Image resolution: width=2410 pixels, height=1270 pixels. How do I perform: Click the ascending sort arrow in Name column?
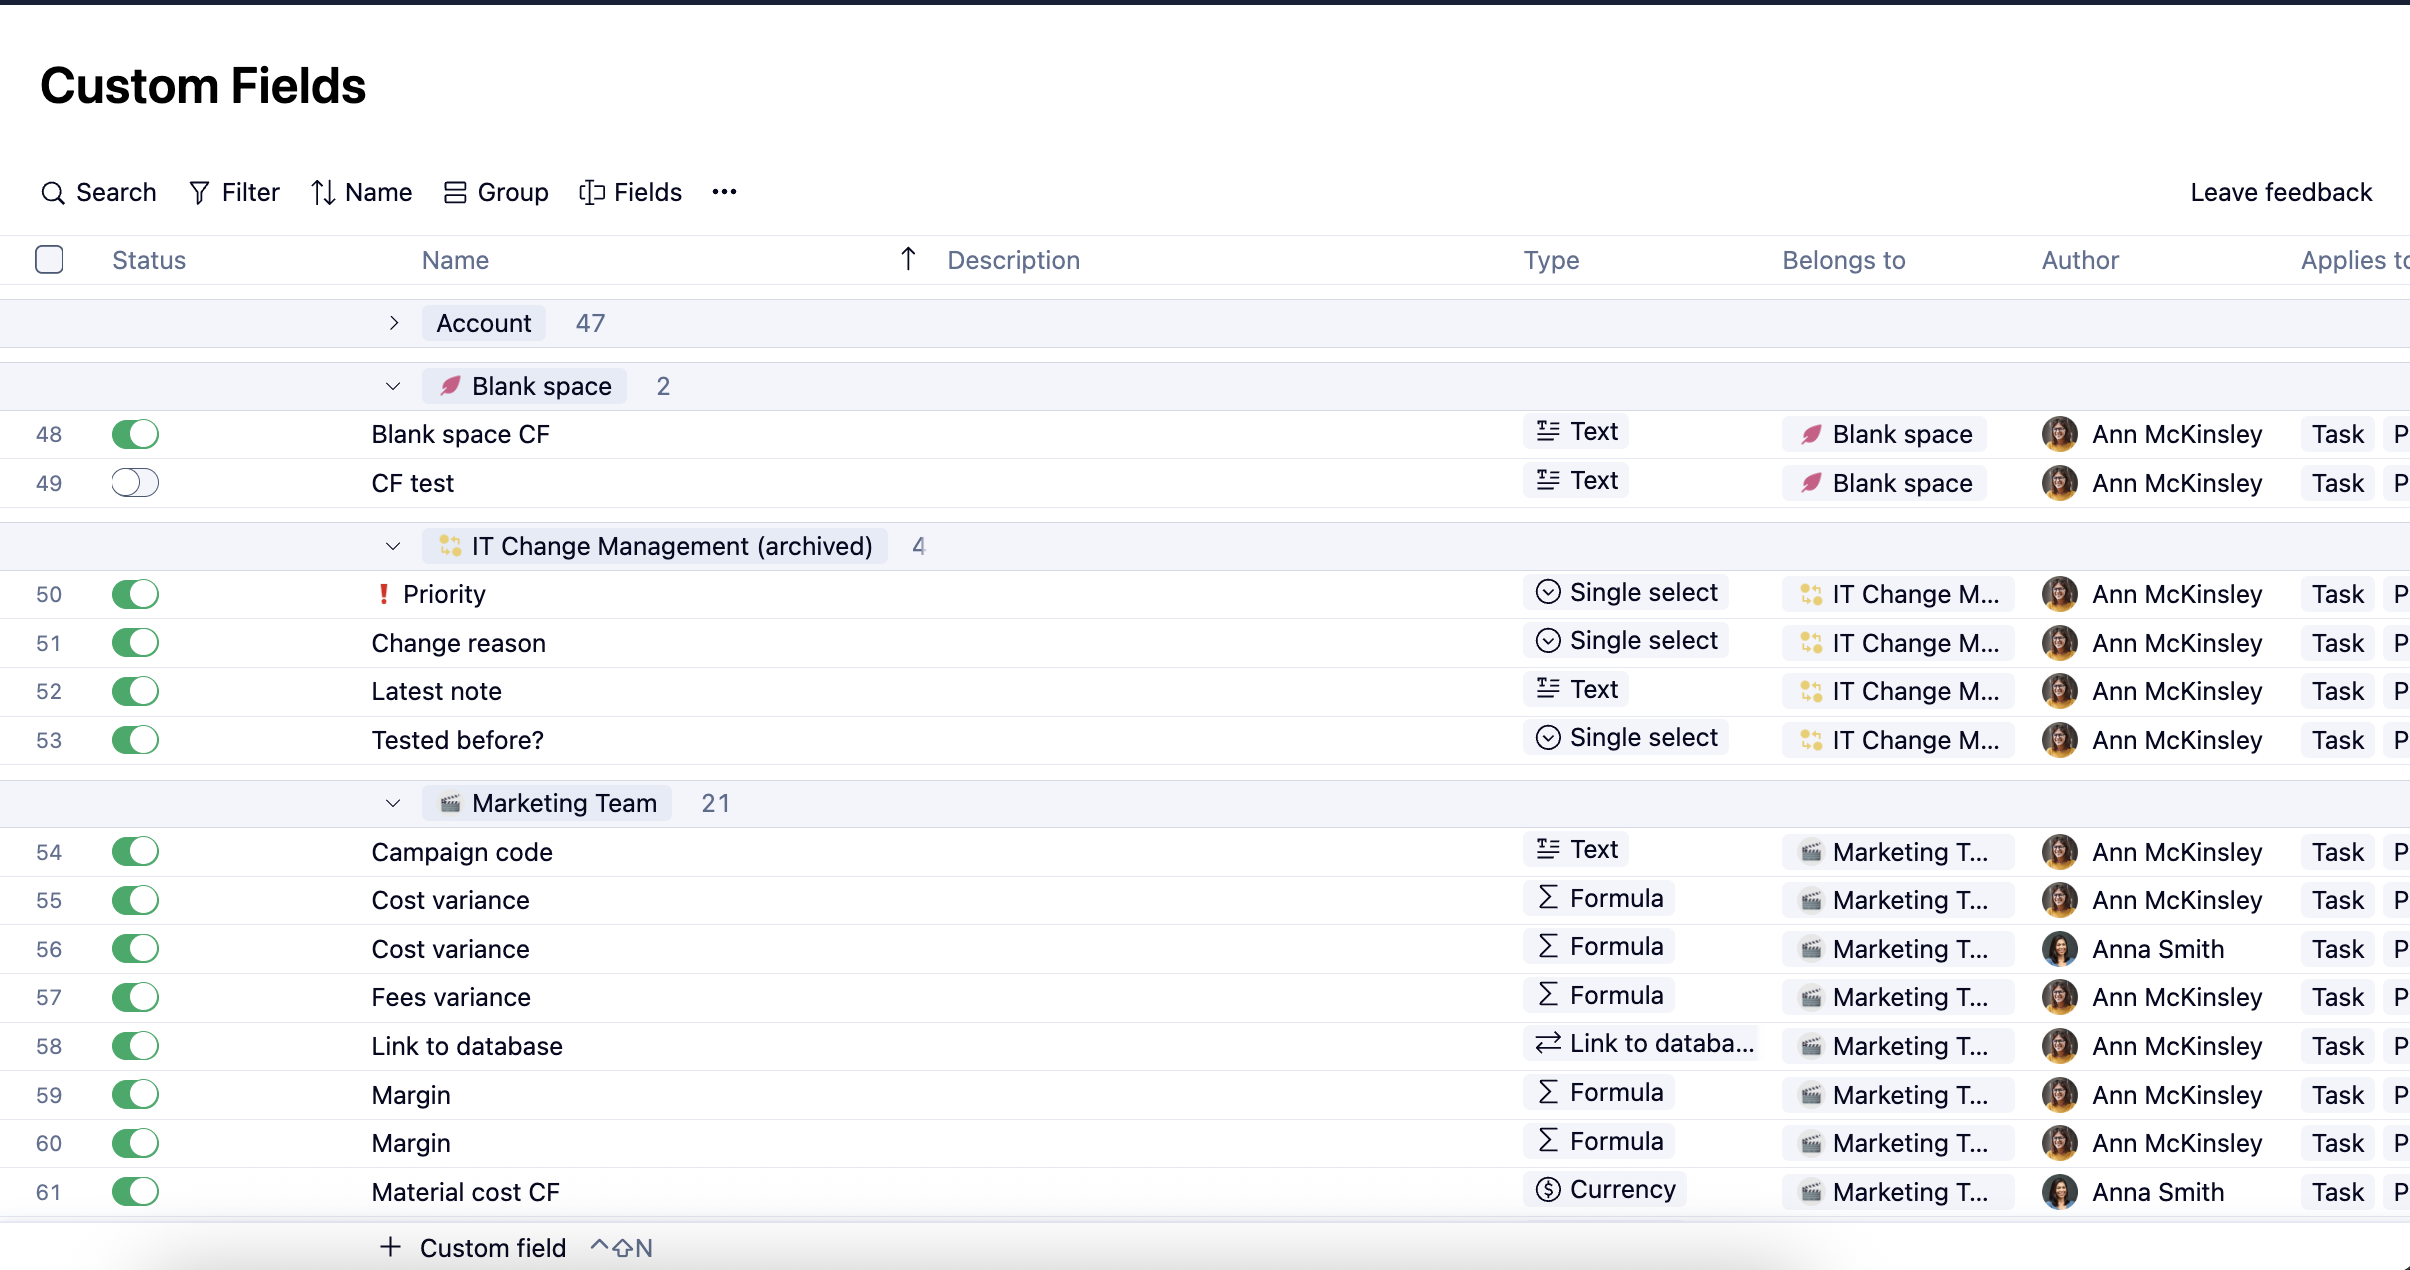click(x=908, y=260)
